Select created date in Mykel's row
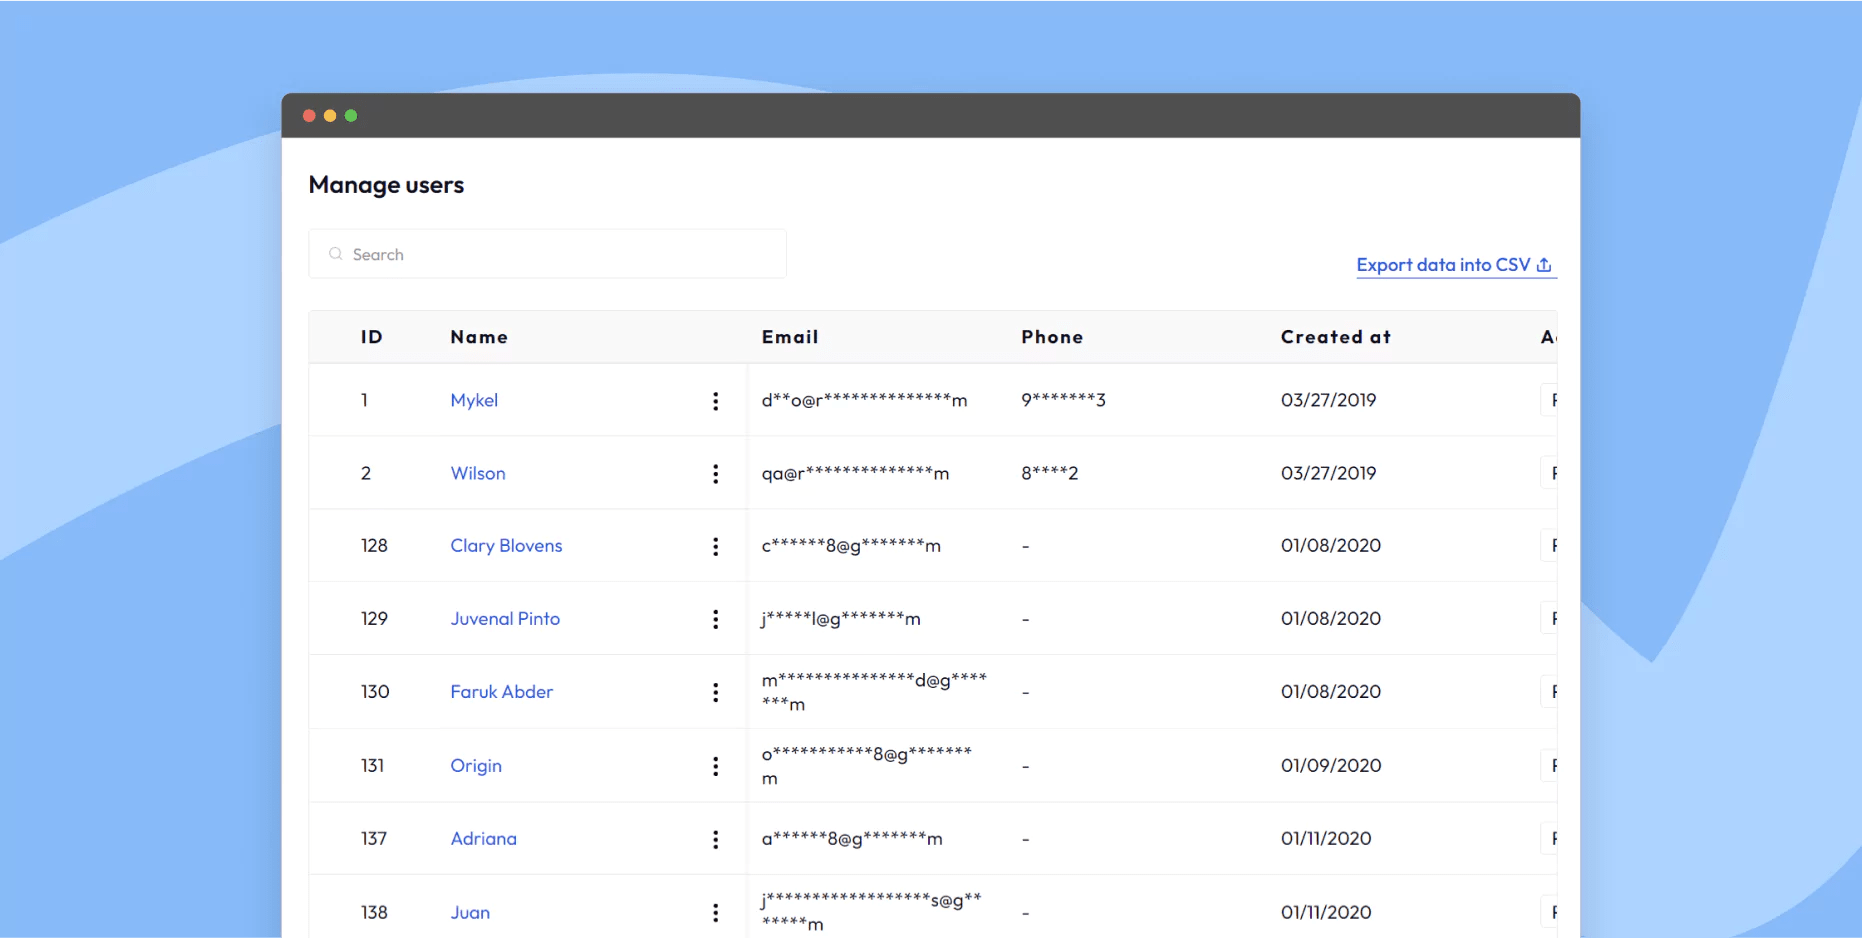1862x938 pixels. tap(1328, 400)
